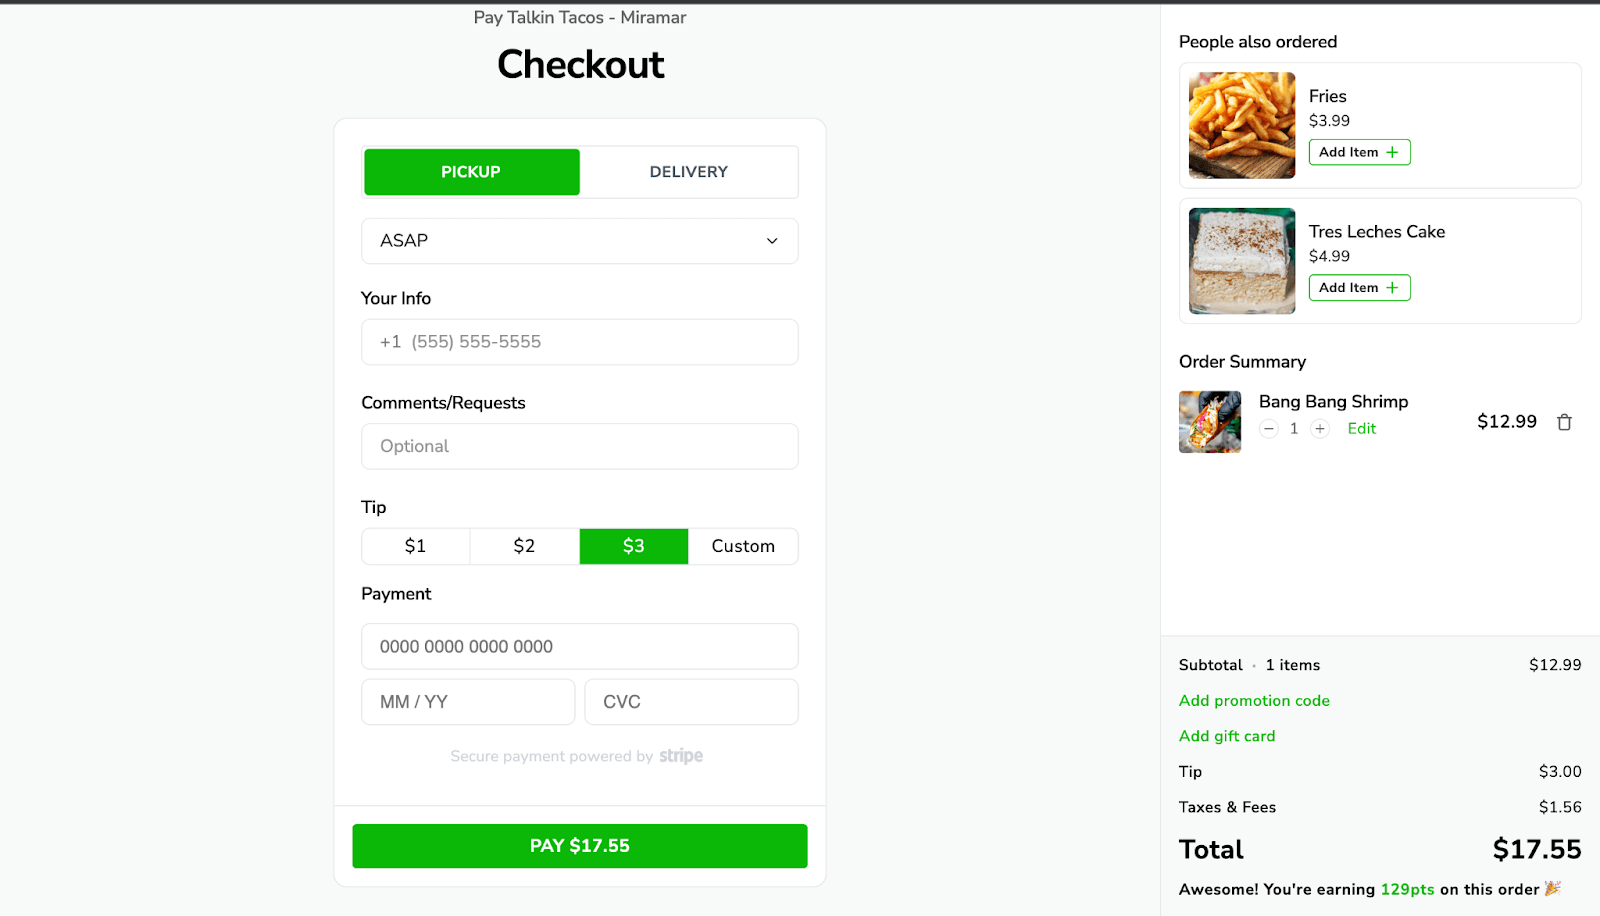Select the $2 tip option
The image size is (1600, 916).
(524, 546)
